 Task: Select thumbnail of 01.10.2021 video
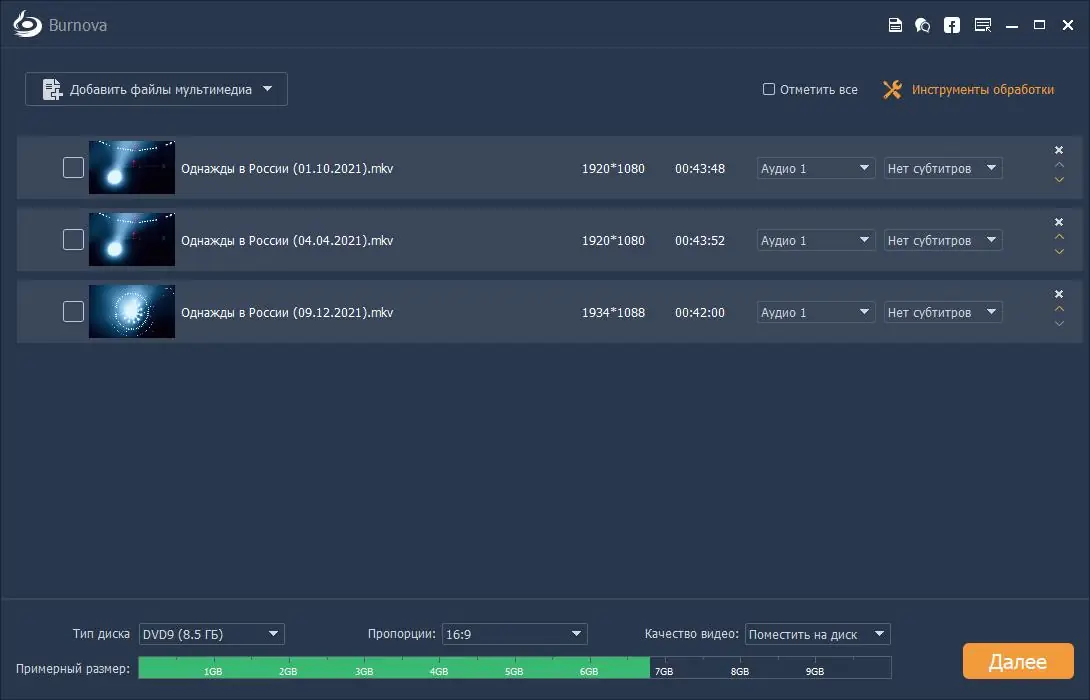[131, 168]
